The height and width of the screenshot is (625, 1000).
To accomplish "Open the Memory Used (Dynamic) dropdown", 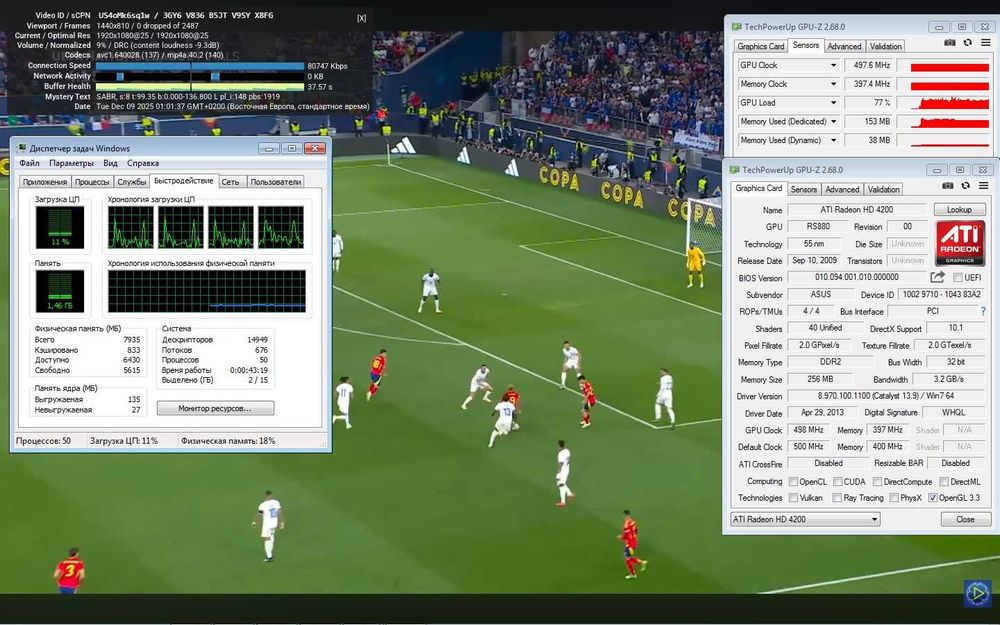I will tap(833, 140).
